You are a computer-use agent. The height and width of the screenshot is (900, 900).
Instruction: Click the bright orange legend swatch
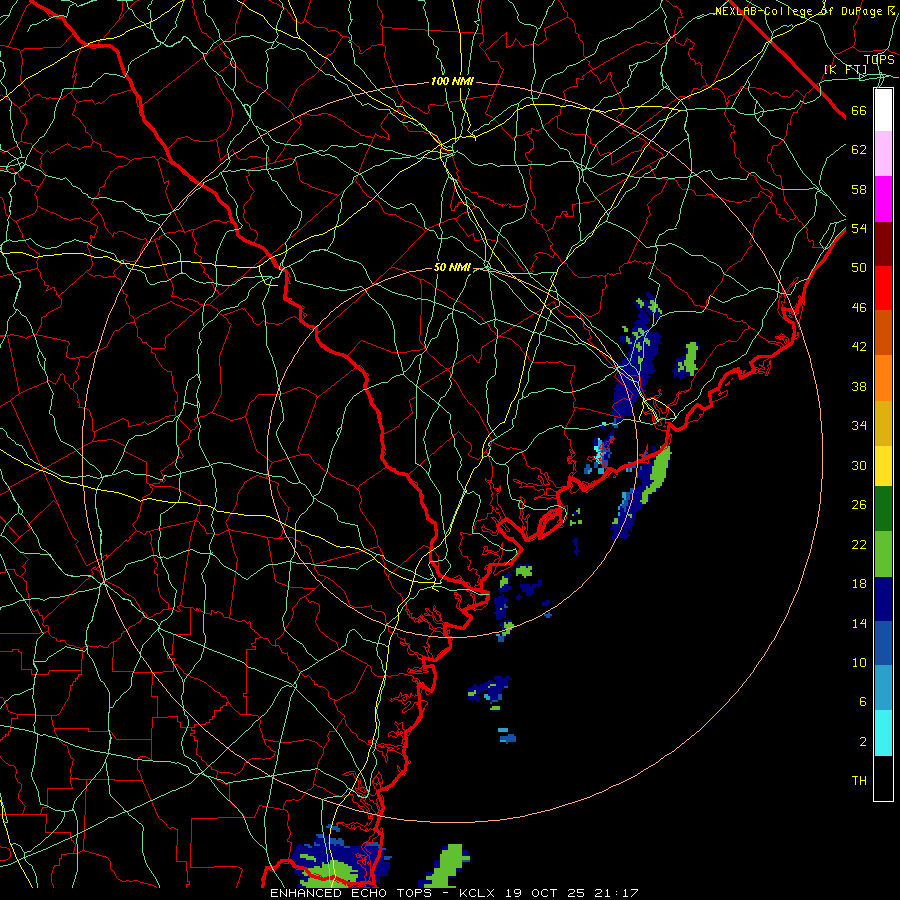pos(883,378)
